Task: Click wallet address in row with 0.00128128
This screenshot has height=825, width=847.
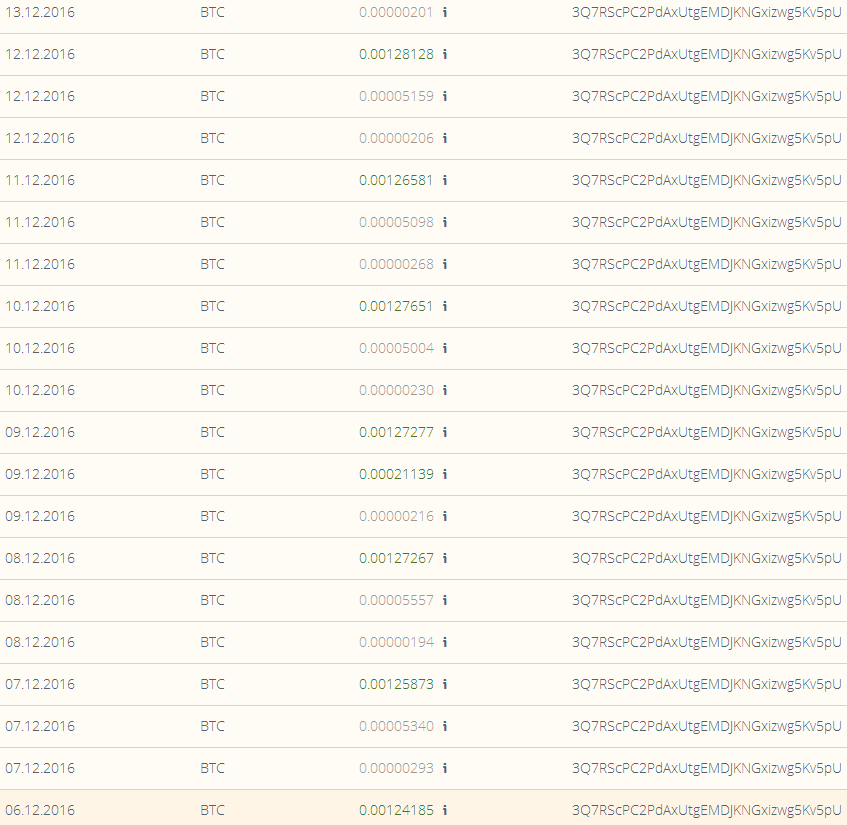Action: [x=707, y=54]
